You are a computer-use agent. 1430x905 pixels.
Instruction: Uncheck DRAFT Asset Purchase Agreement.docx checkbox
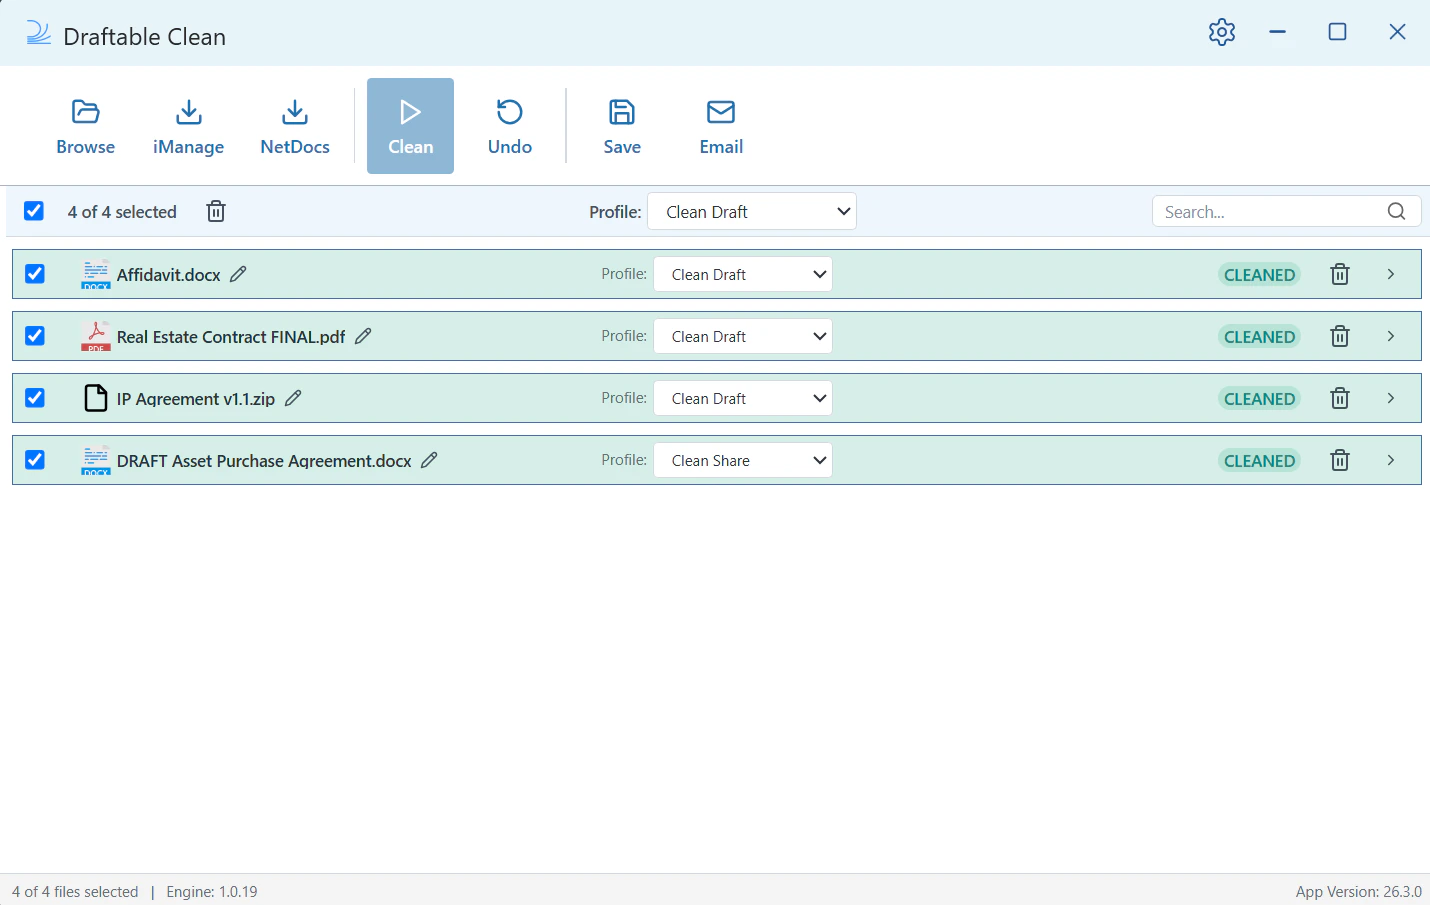(35, 460)
